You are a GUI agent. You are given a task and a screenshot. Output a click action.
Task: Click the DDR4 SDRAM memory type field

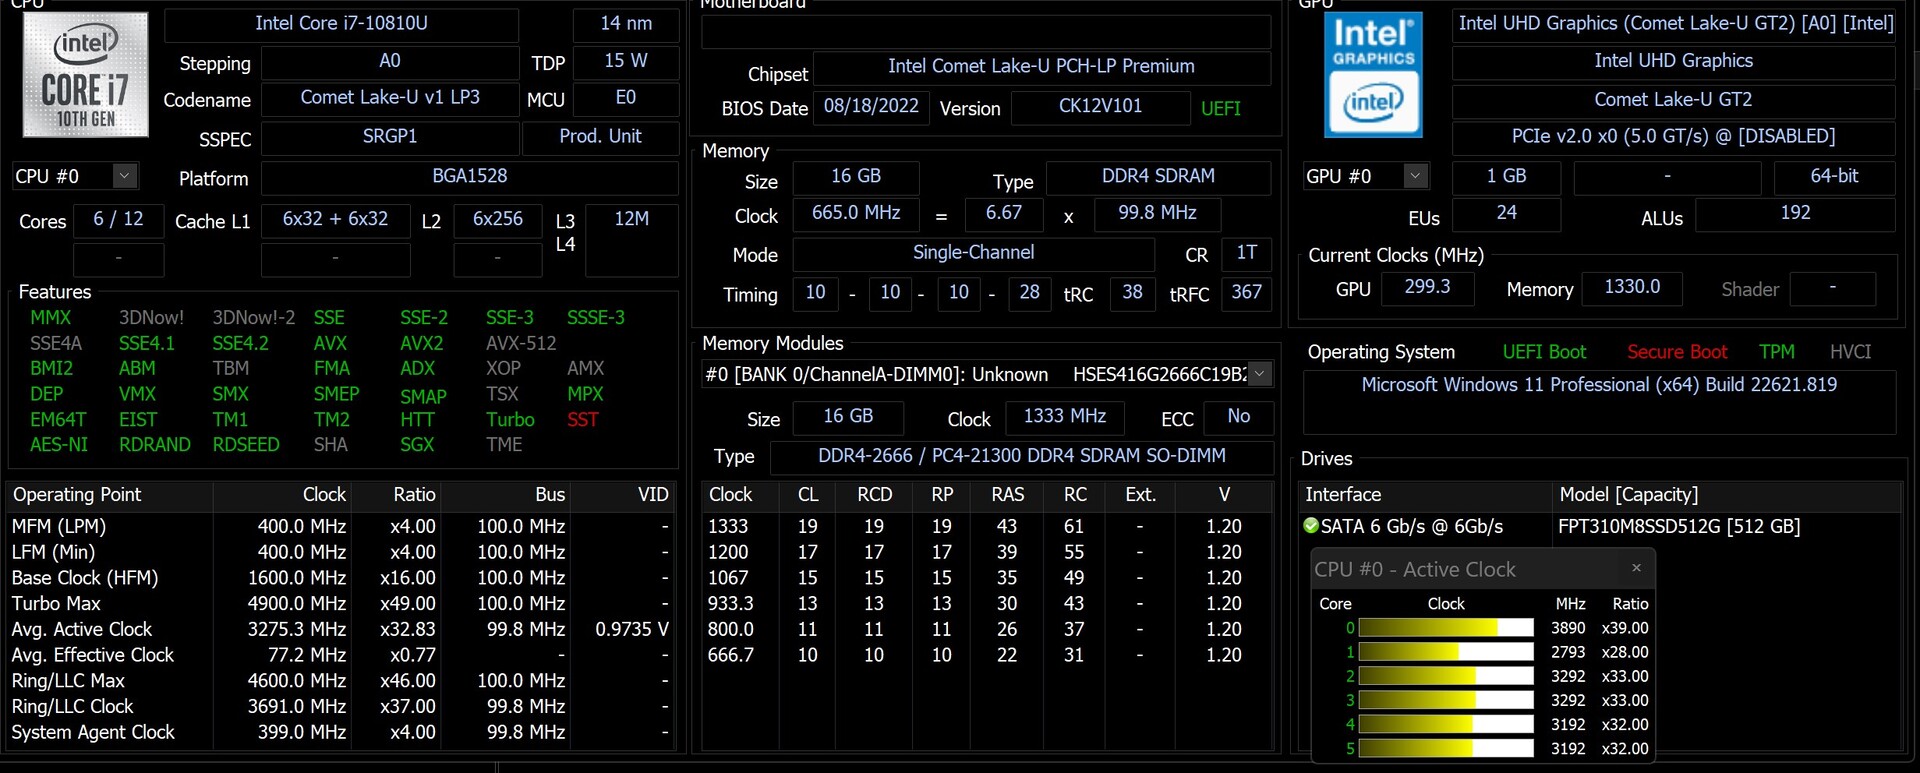(1158, 177)
